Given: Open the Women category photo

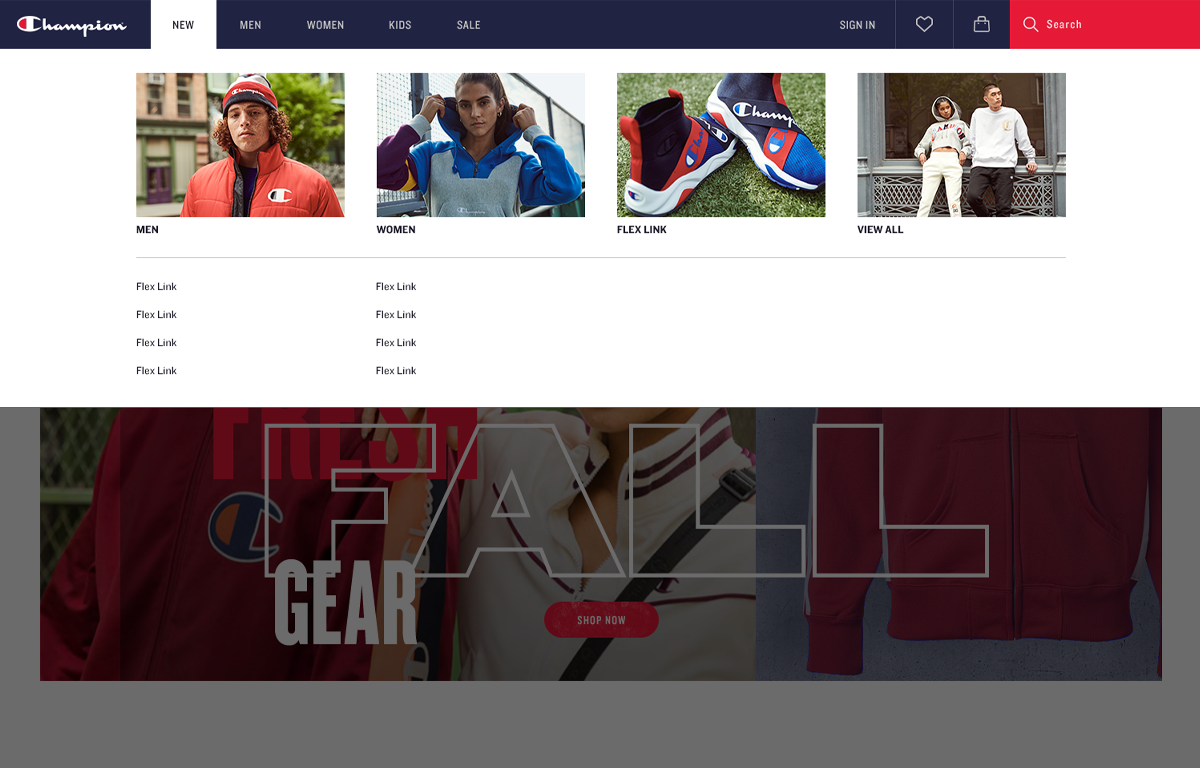Looking at the screenshot, I should pos(481,145).
